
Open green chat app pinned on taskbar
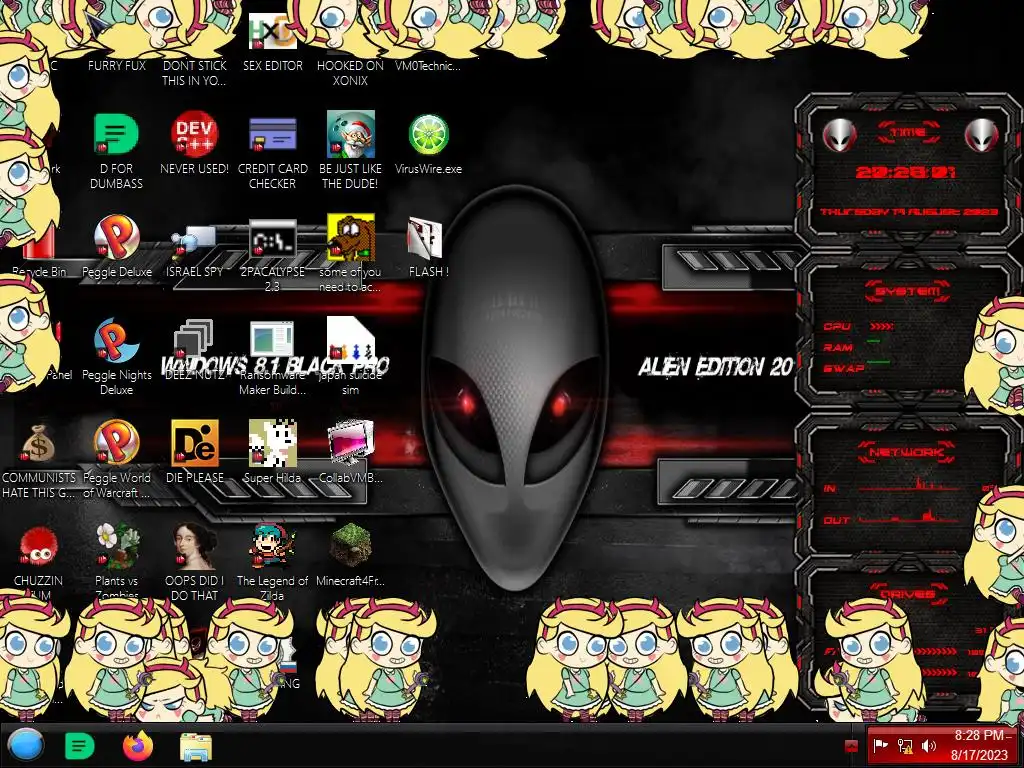[79, 746]
